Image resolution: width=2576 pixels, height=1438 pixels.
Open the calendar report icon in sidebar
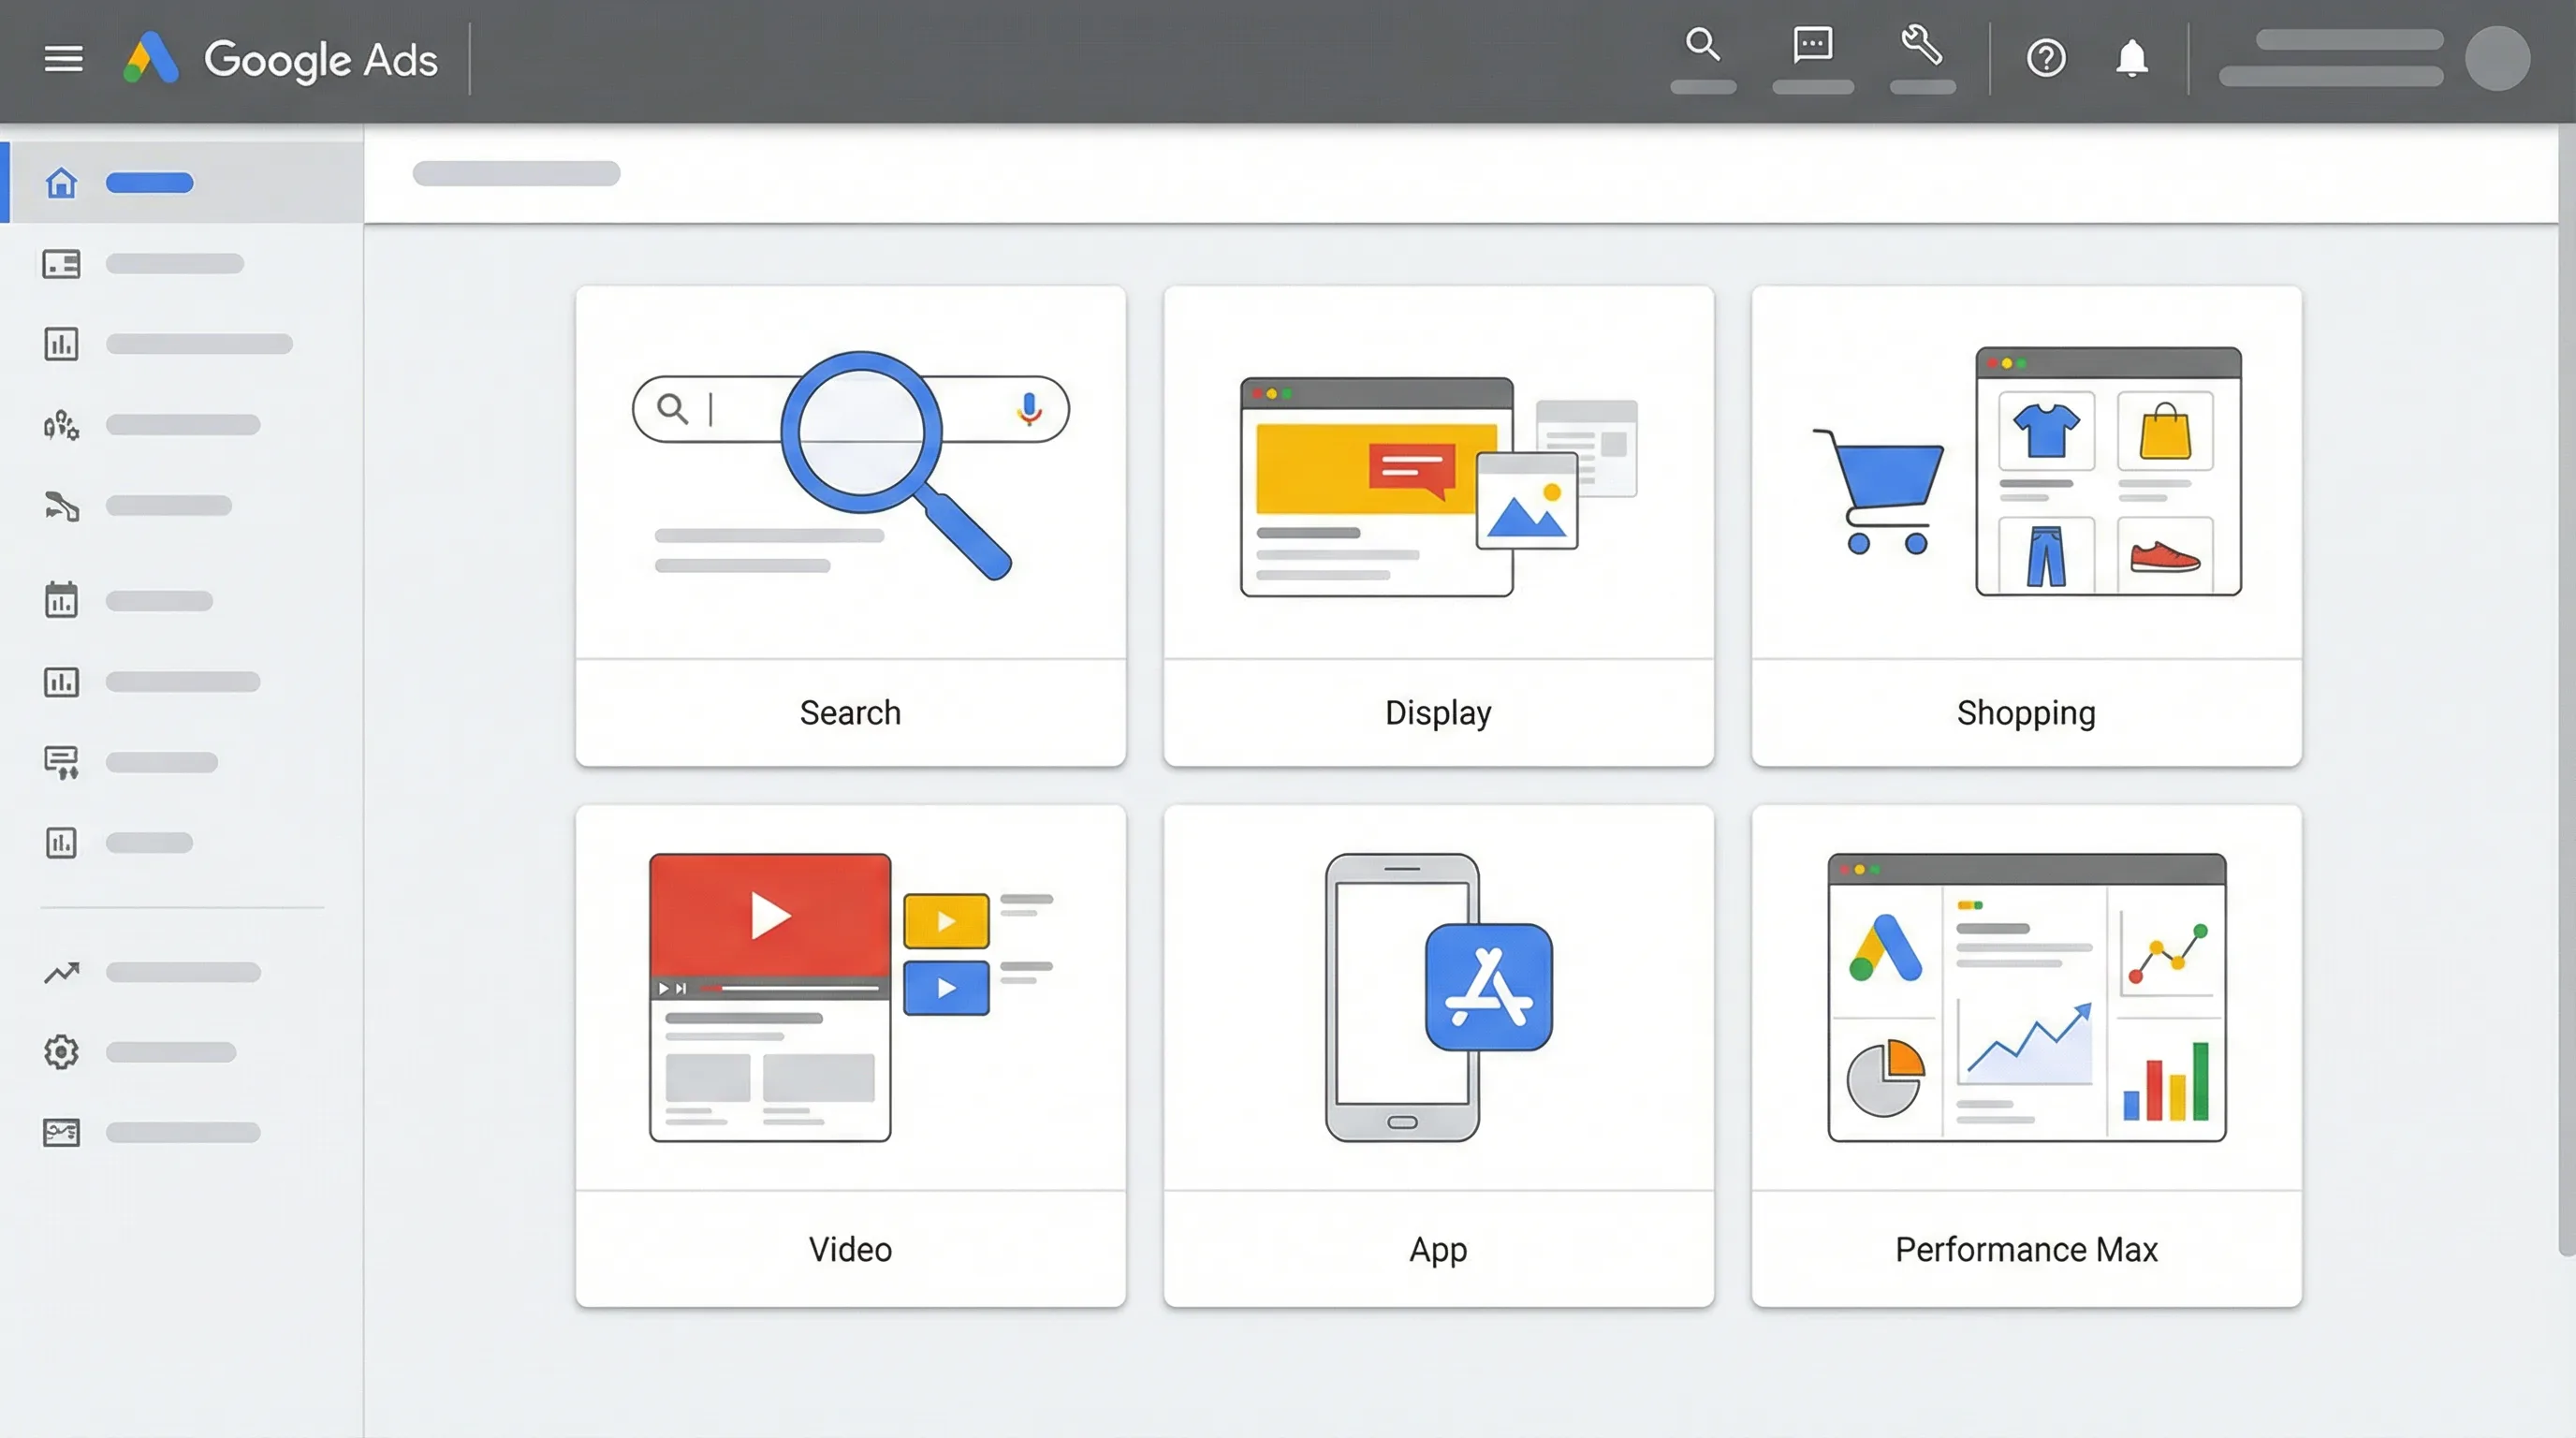[x=60, y=600]
